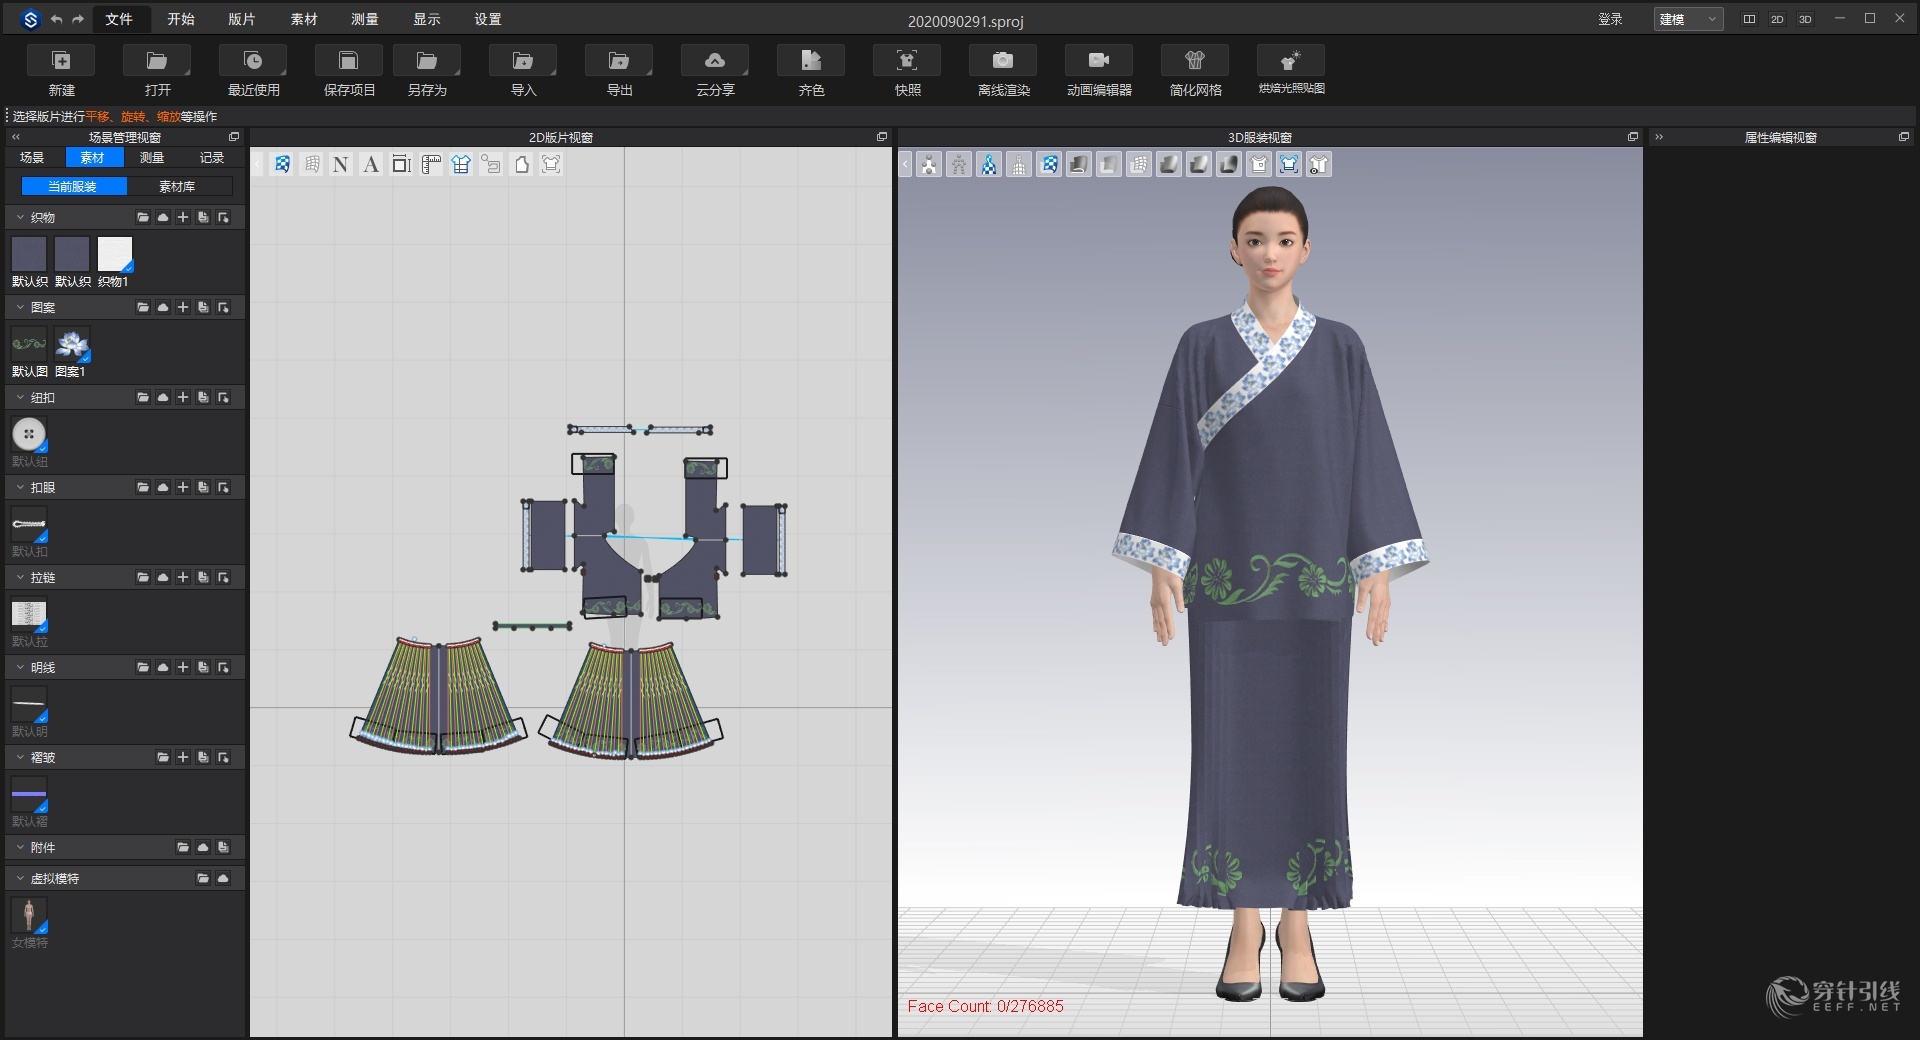Start 离线渲染 (Offline Render)
The width and height of the screenshot is (1920, 1040).
pyautogui.click(x=1002, y=70)
